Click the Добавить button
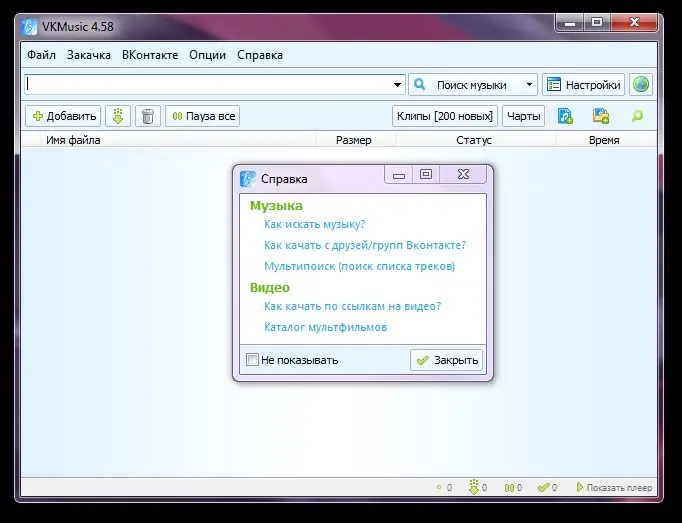The image size is (682, 523). coord(63,116)
